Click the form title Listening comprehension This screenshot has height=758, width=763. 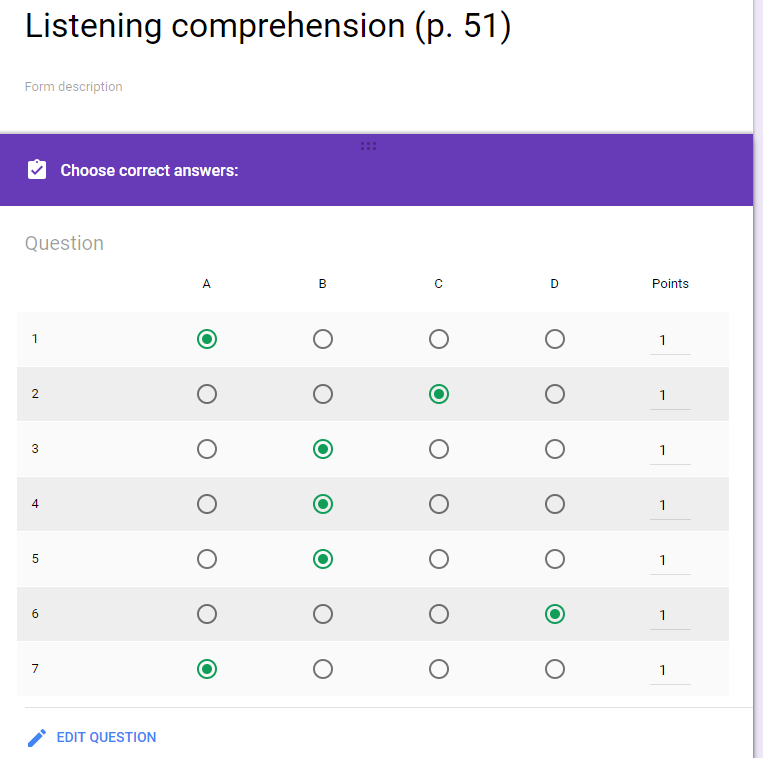point(268,27)
